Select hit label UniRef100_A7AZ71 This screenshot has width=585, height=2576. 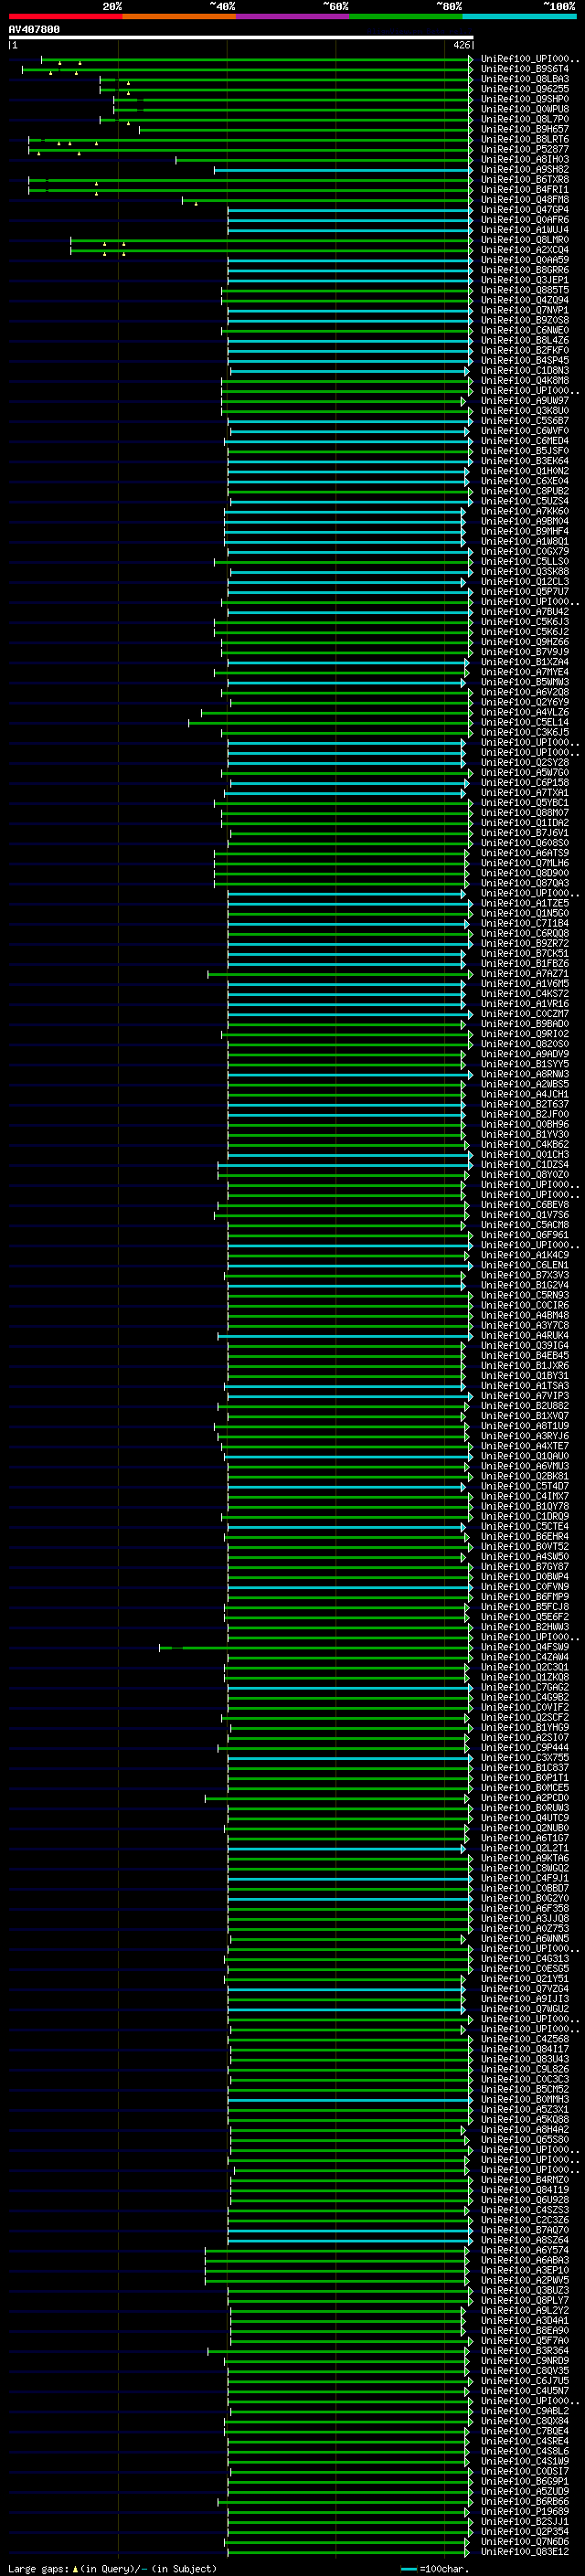pos(525,974)
